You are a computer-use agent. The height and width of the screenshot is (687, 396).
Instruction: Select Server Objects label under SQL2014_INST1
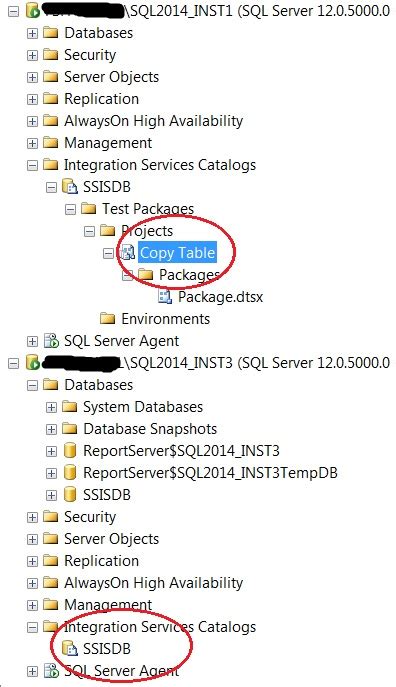coord(111,77)
